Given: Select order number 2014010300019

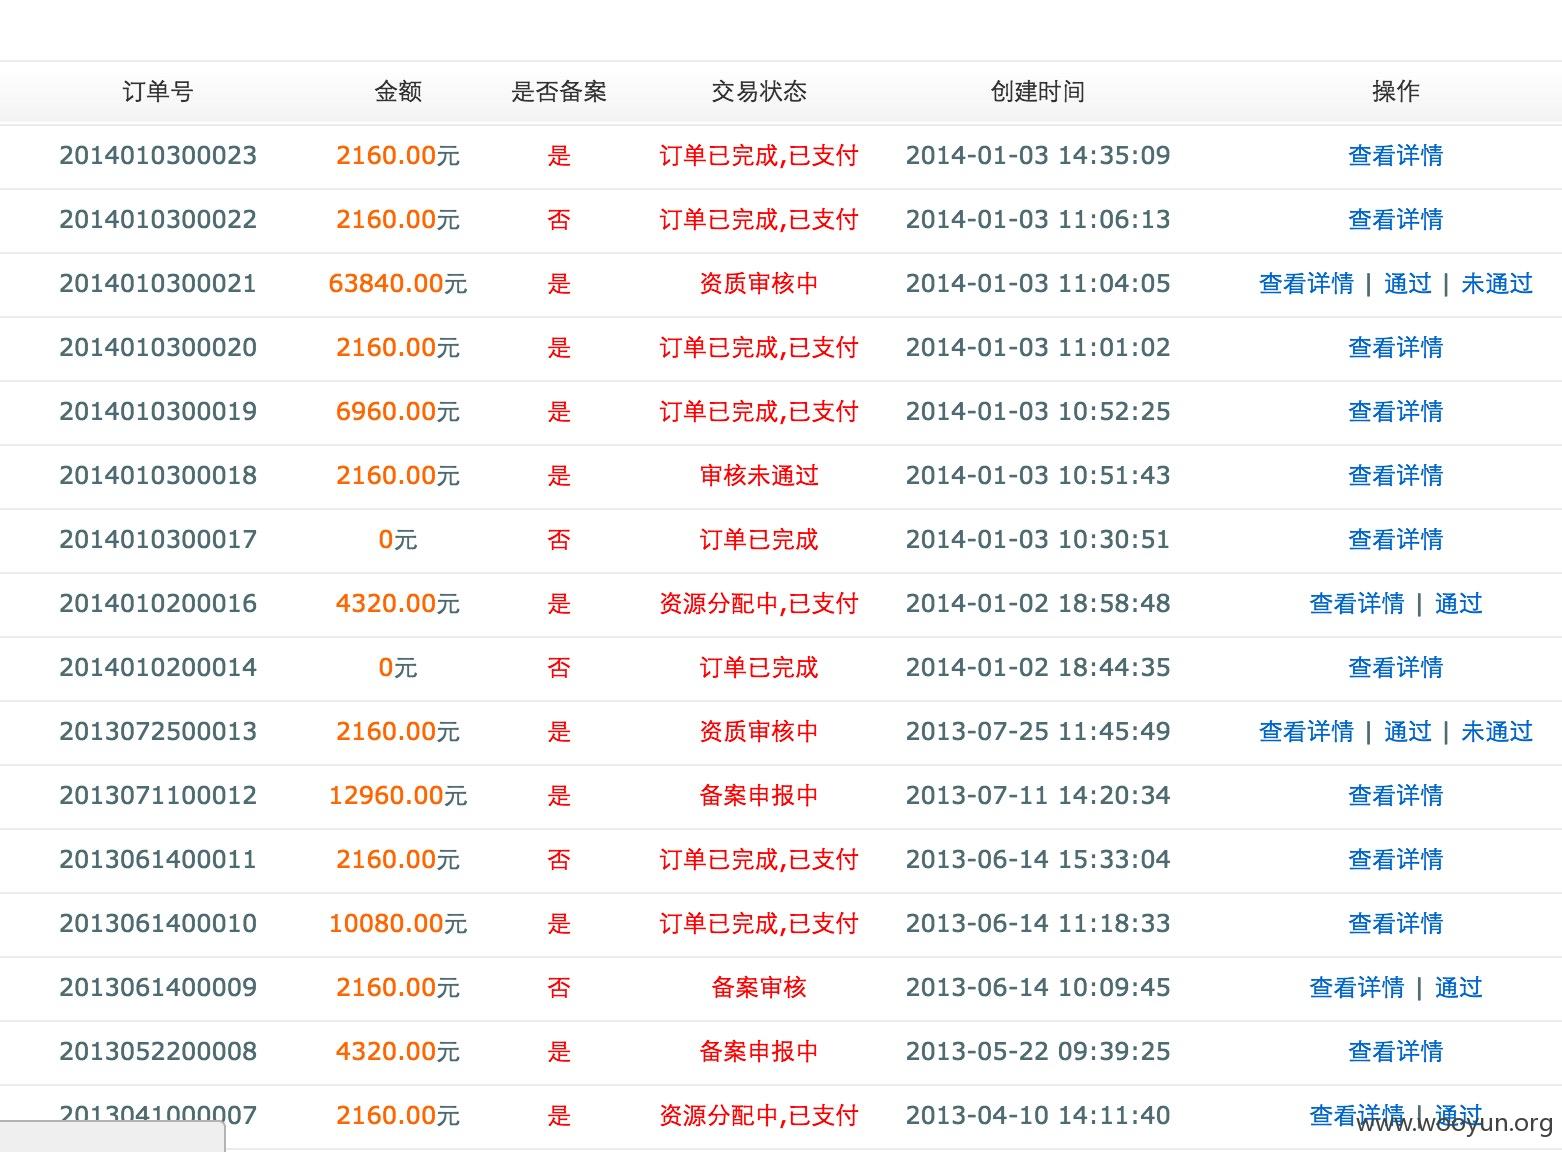Looking at the screenshot, I should (158, 412).
